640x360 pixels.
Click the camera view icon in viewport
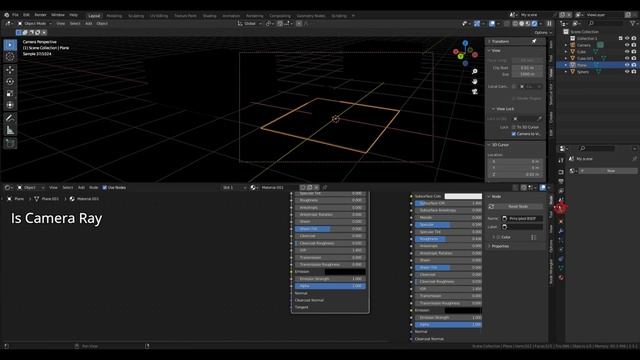(475, 92)
